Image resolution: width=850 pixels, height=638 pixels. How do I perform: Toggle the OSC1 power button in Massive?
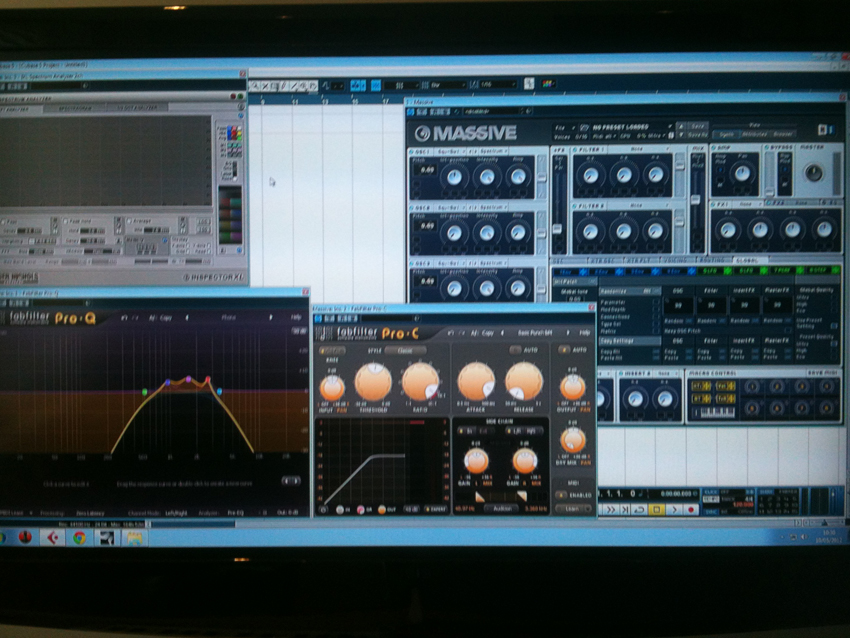(411, 152)
